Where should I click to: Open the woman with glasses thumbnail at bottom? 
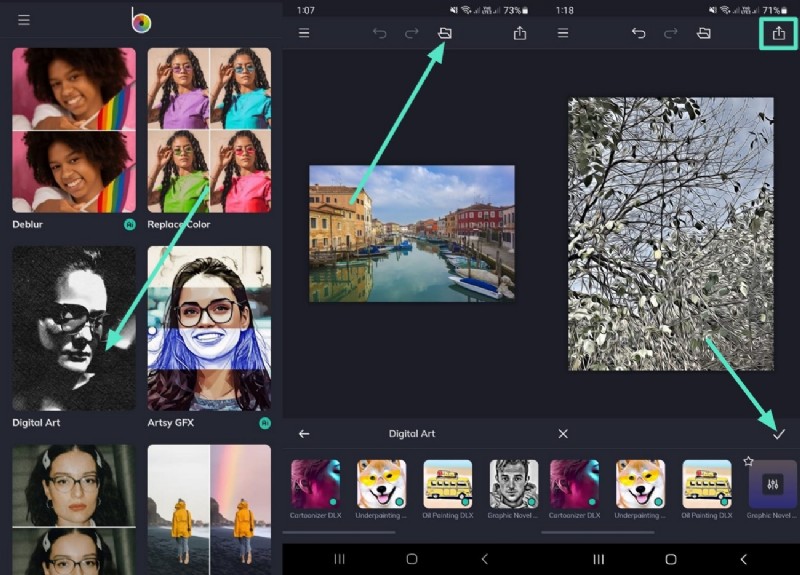(74, 509)
